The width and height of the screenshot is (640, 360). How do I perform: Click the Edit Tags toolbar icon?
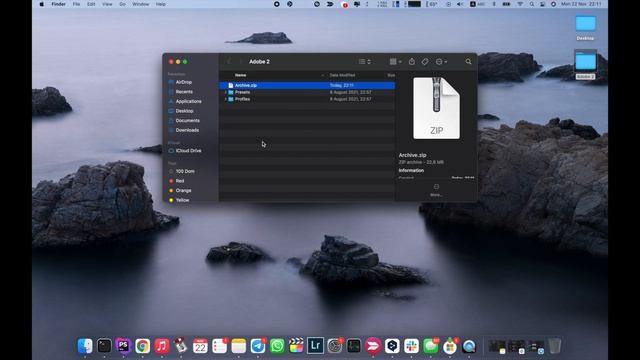click(x=425, y=62)
